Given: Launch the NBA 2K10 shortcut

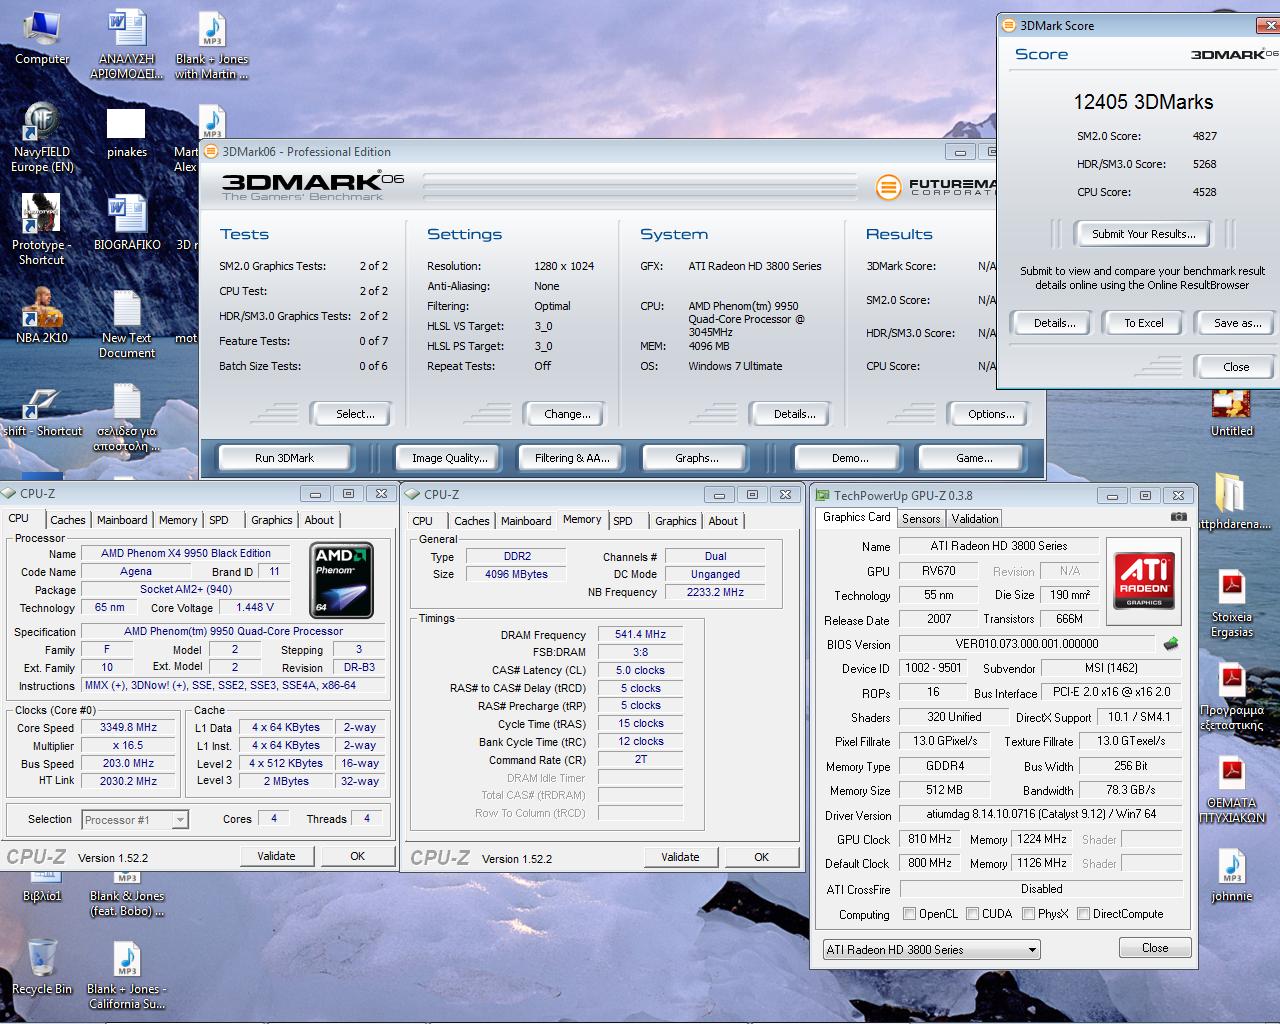Looking at the screenshot, I should 42,315.
